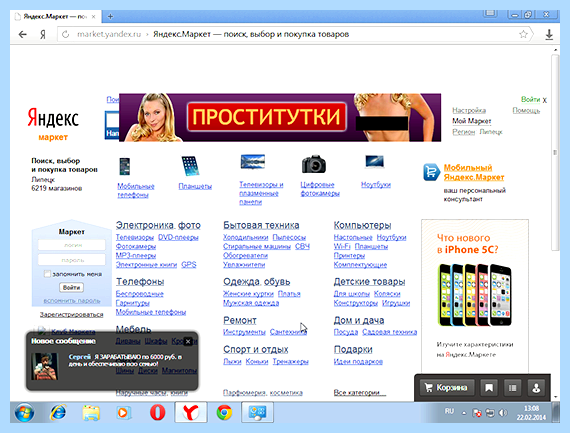The width and height of the screenshot is (570, 433).
Task: Open the Телефоны category heading
Action: pos(140,282)
